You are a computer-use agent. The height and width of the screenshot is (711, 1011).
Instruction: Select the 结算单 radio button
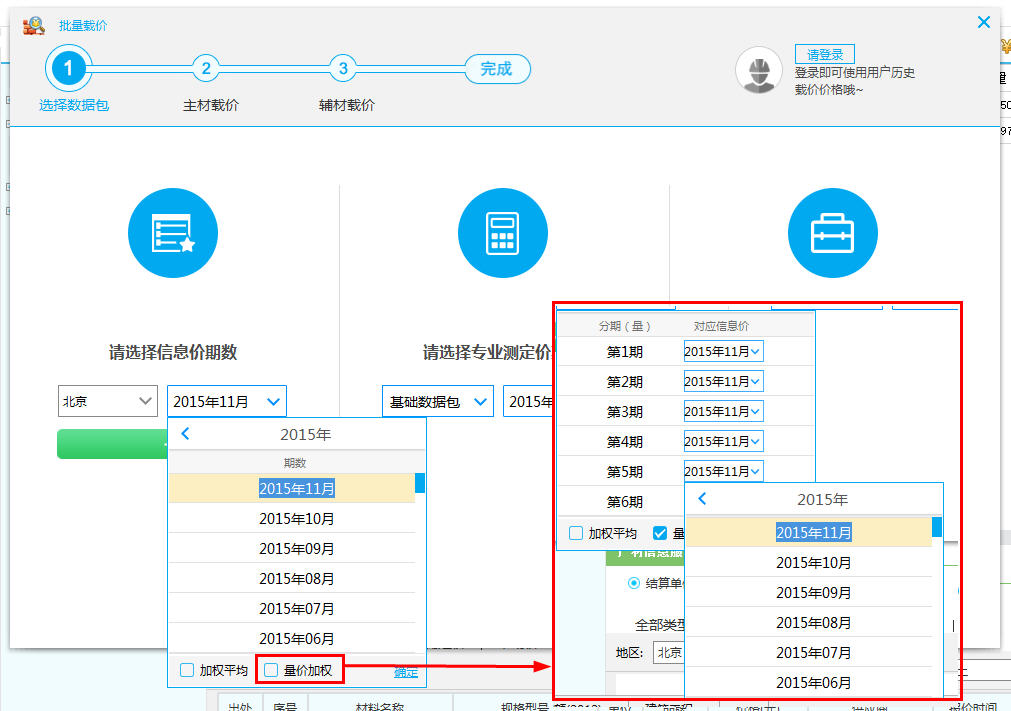tap(633, 583)
